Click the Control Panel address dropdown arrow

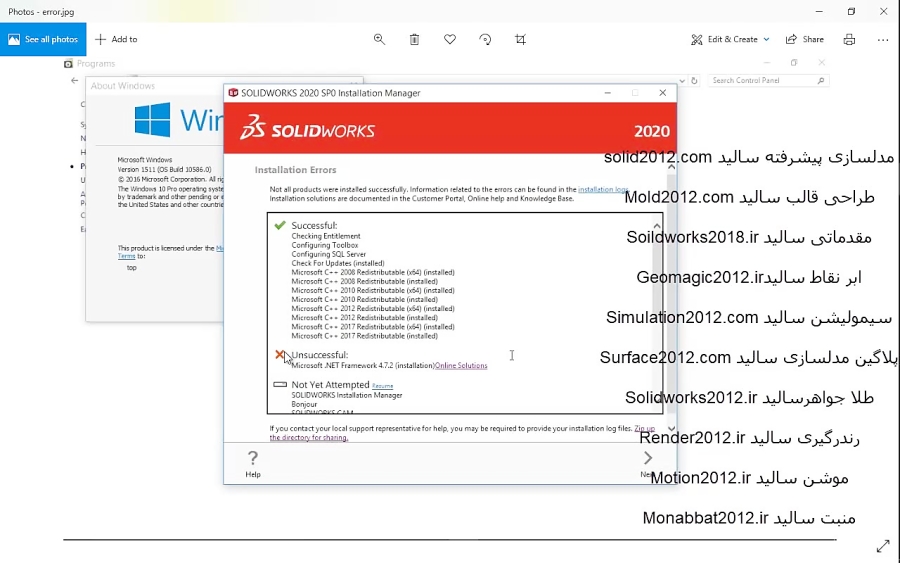[x=682, y=81]
